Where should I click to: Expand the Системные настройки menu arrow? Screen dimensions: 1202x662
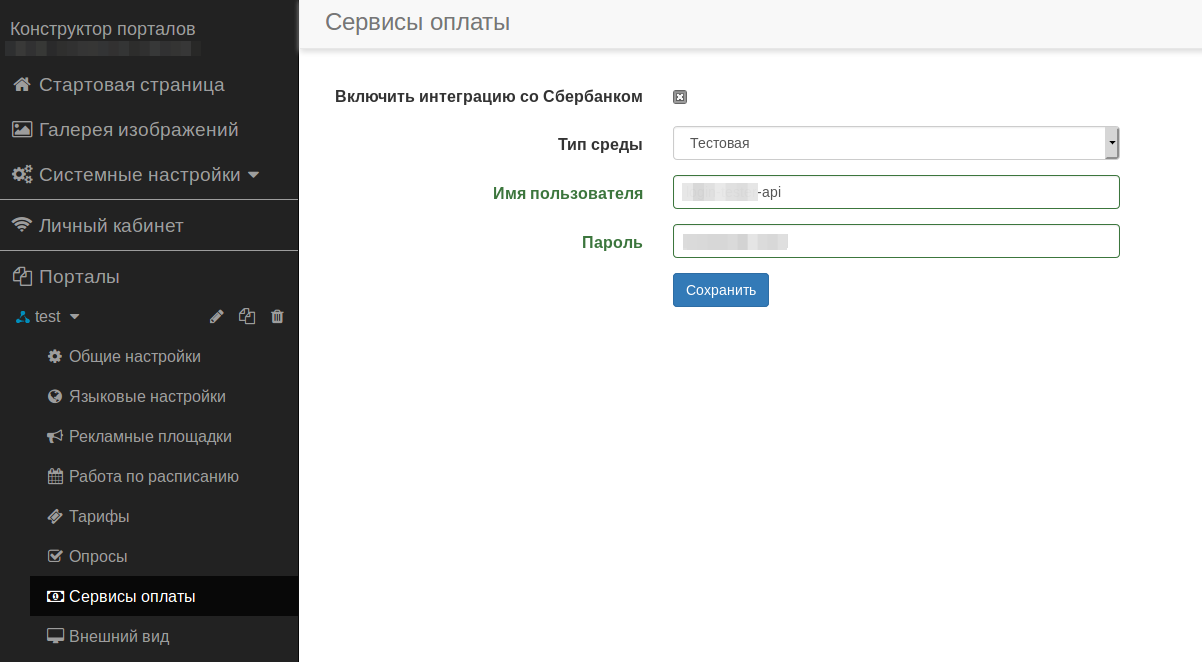[x=253, y=175]
